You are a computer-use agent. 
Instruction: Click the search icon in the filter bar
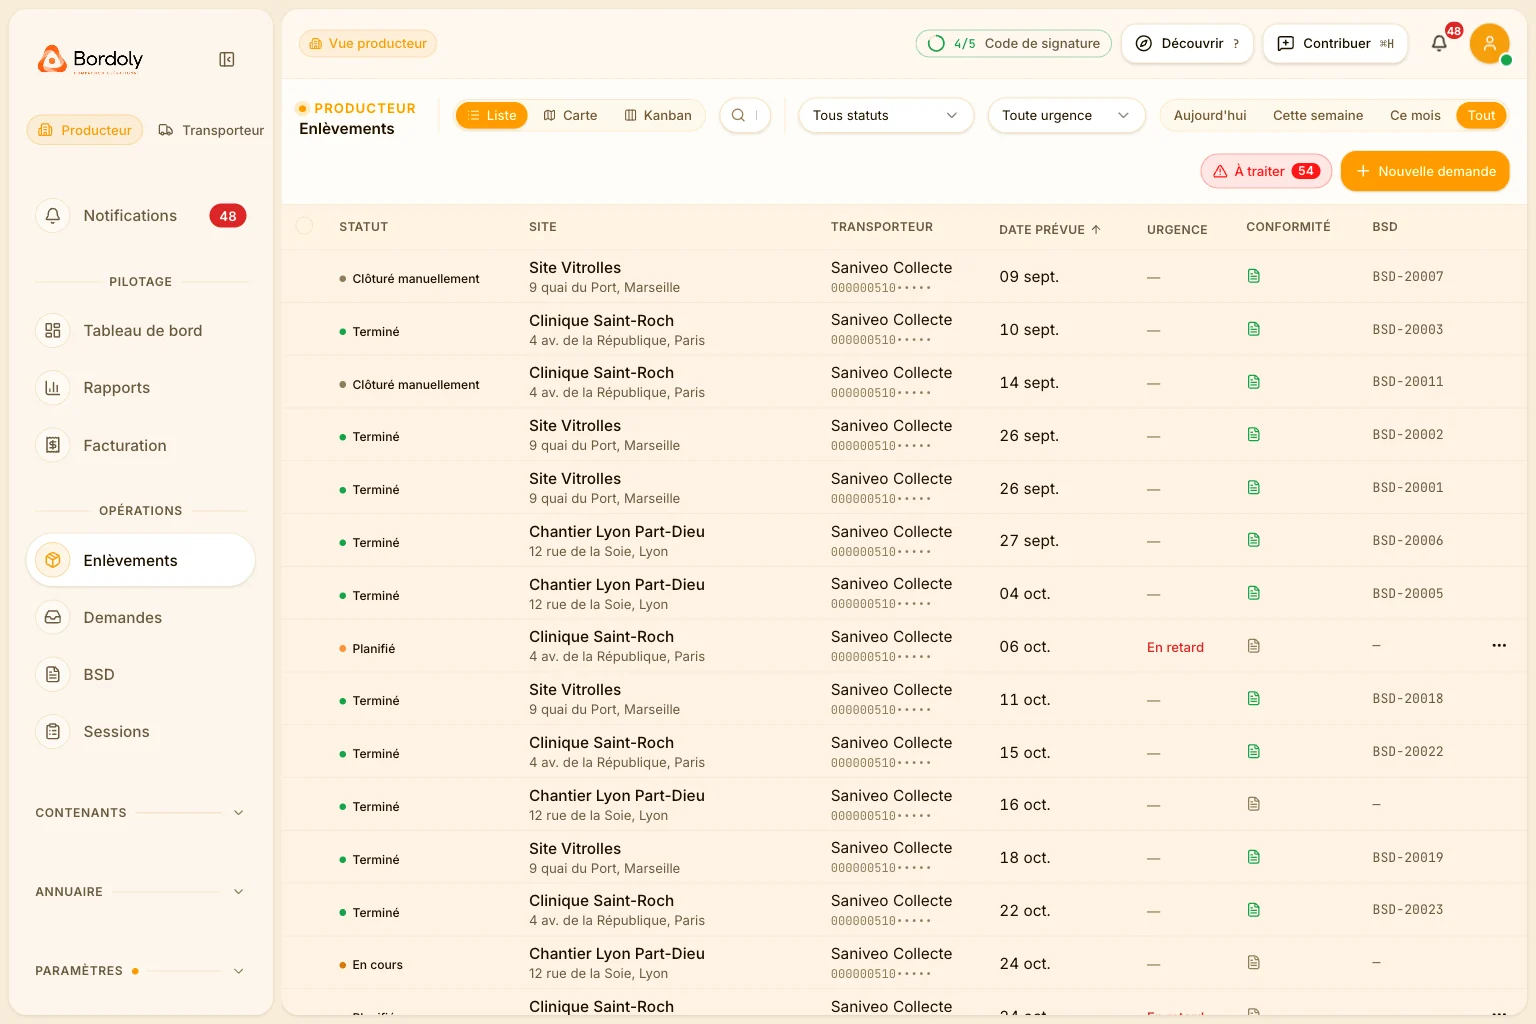pos(738,115)
